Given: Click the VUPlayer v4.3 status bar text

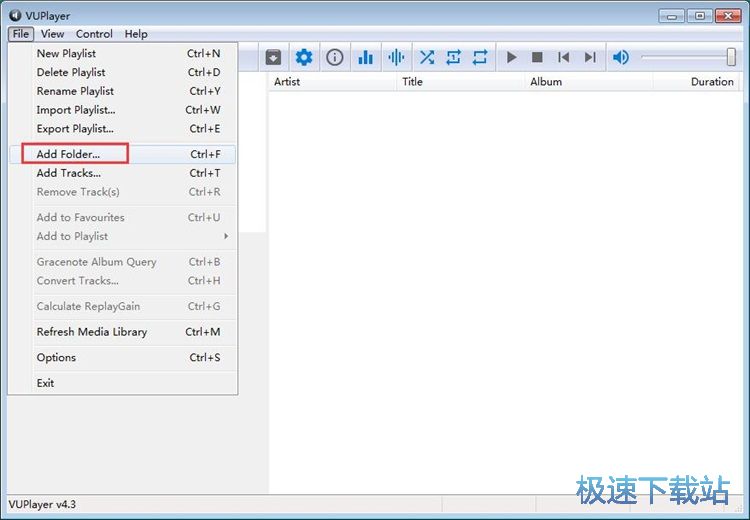Looking at the screenshot, I should 42,505.
